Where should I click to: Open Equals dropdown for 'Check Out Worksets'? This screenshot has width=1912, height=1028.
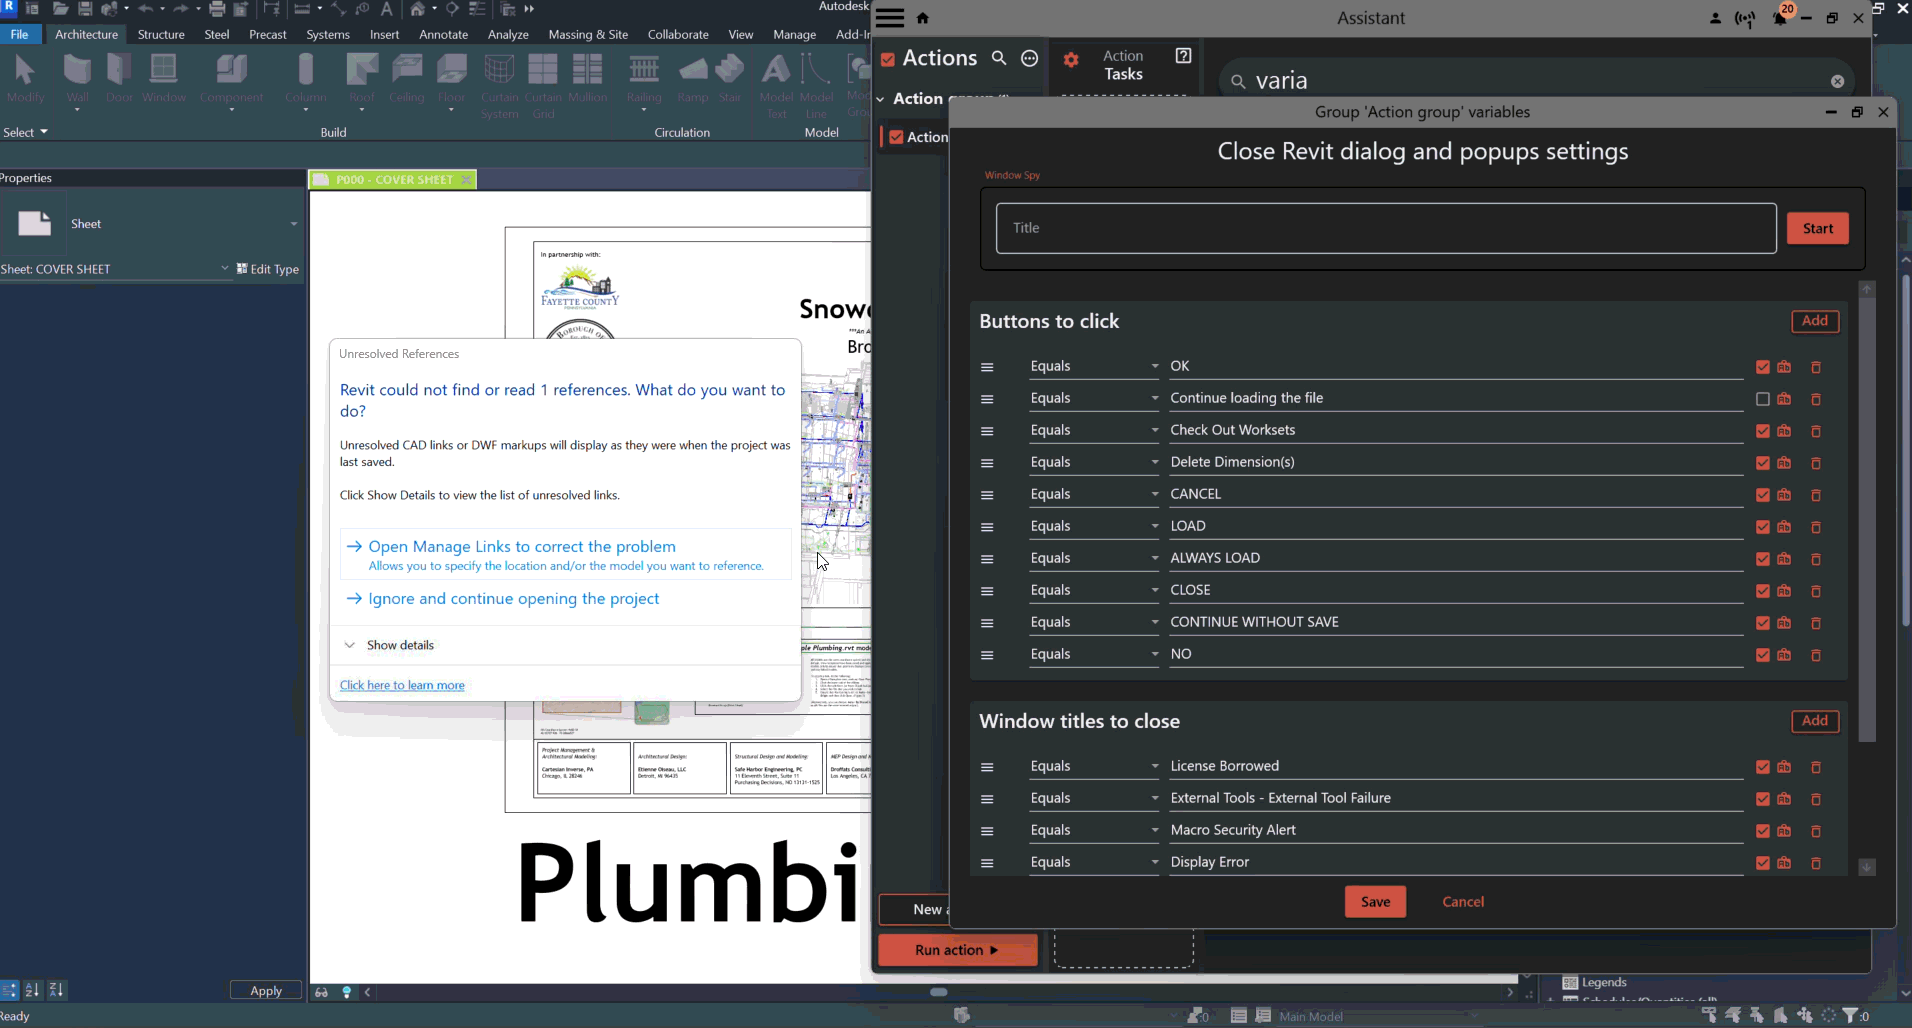tap(1093, 430)
